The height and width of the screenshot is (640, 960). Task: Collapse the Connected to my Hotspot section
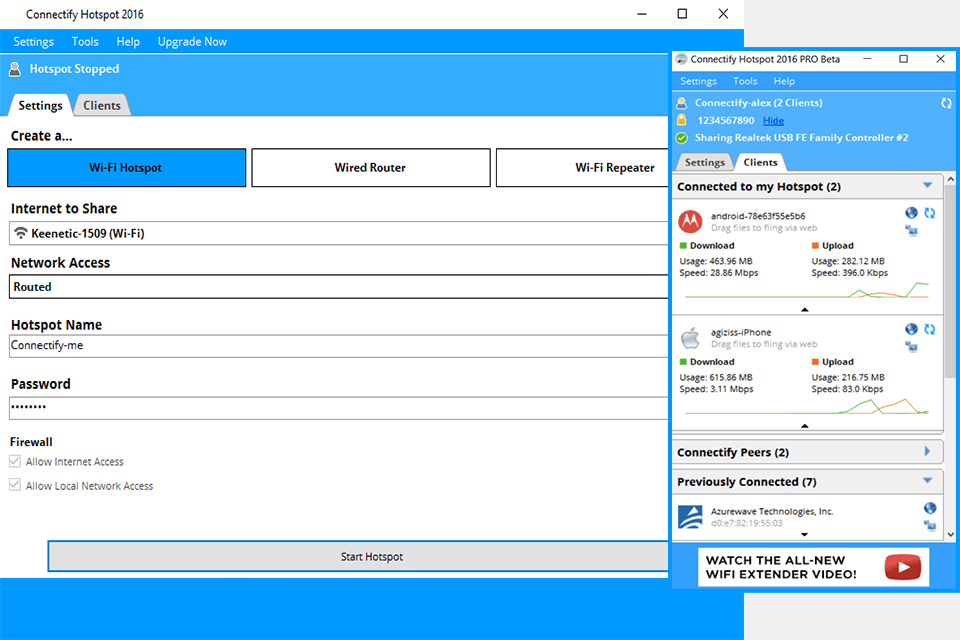[928, 186]
